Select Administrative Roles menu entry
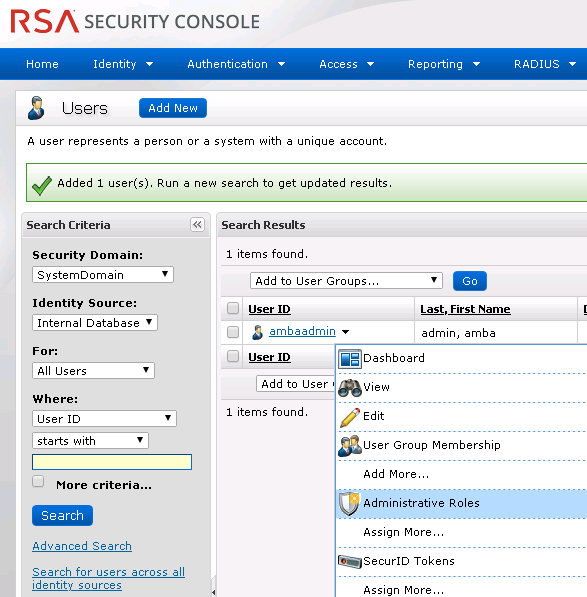The image size is (587, 597). 461,504
